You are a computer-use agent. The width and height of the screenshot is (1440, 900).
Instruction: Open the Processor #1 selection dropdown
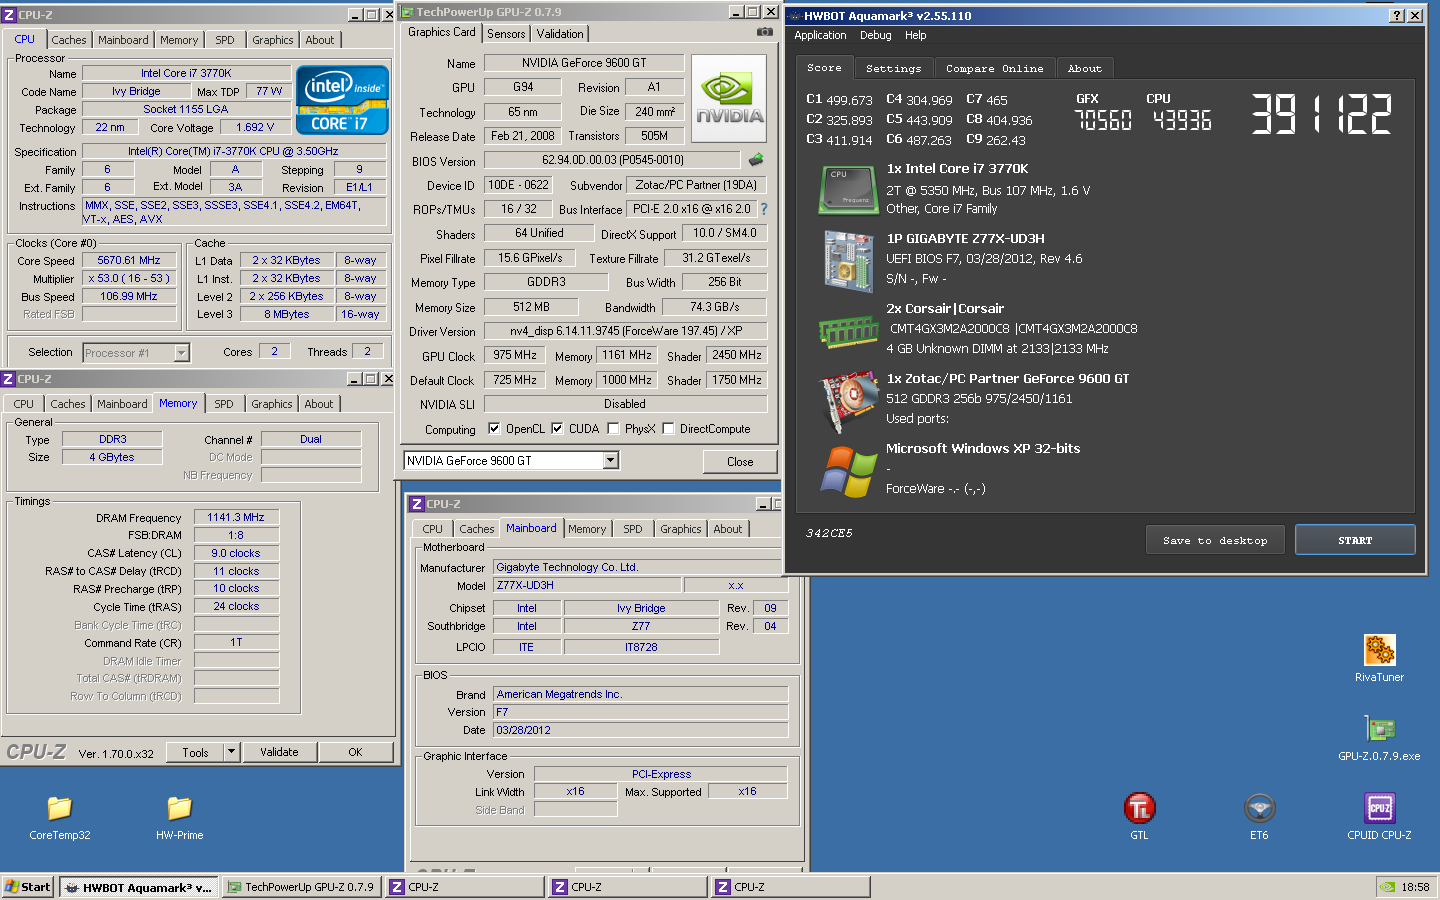(x=181, y=352)
